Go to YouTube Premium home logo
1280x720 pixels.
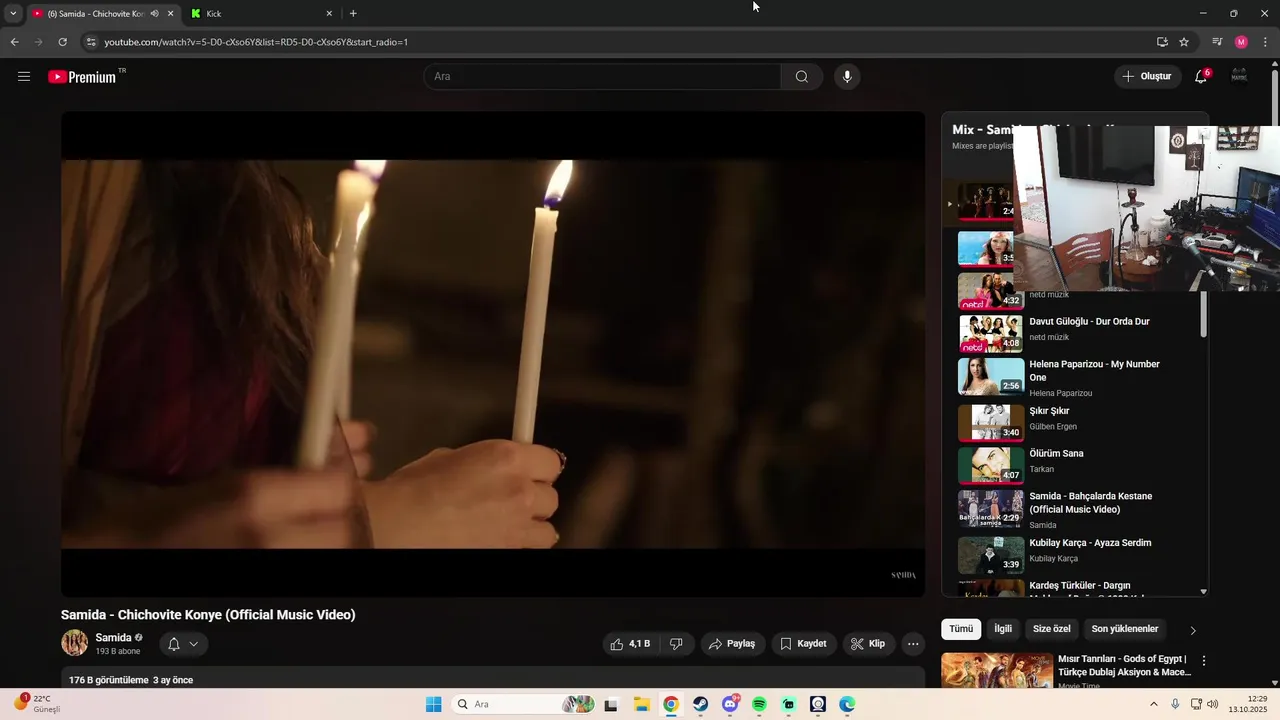click(x=82, y=77)
